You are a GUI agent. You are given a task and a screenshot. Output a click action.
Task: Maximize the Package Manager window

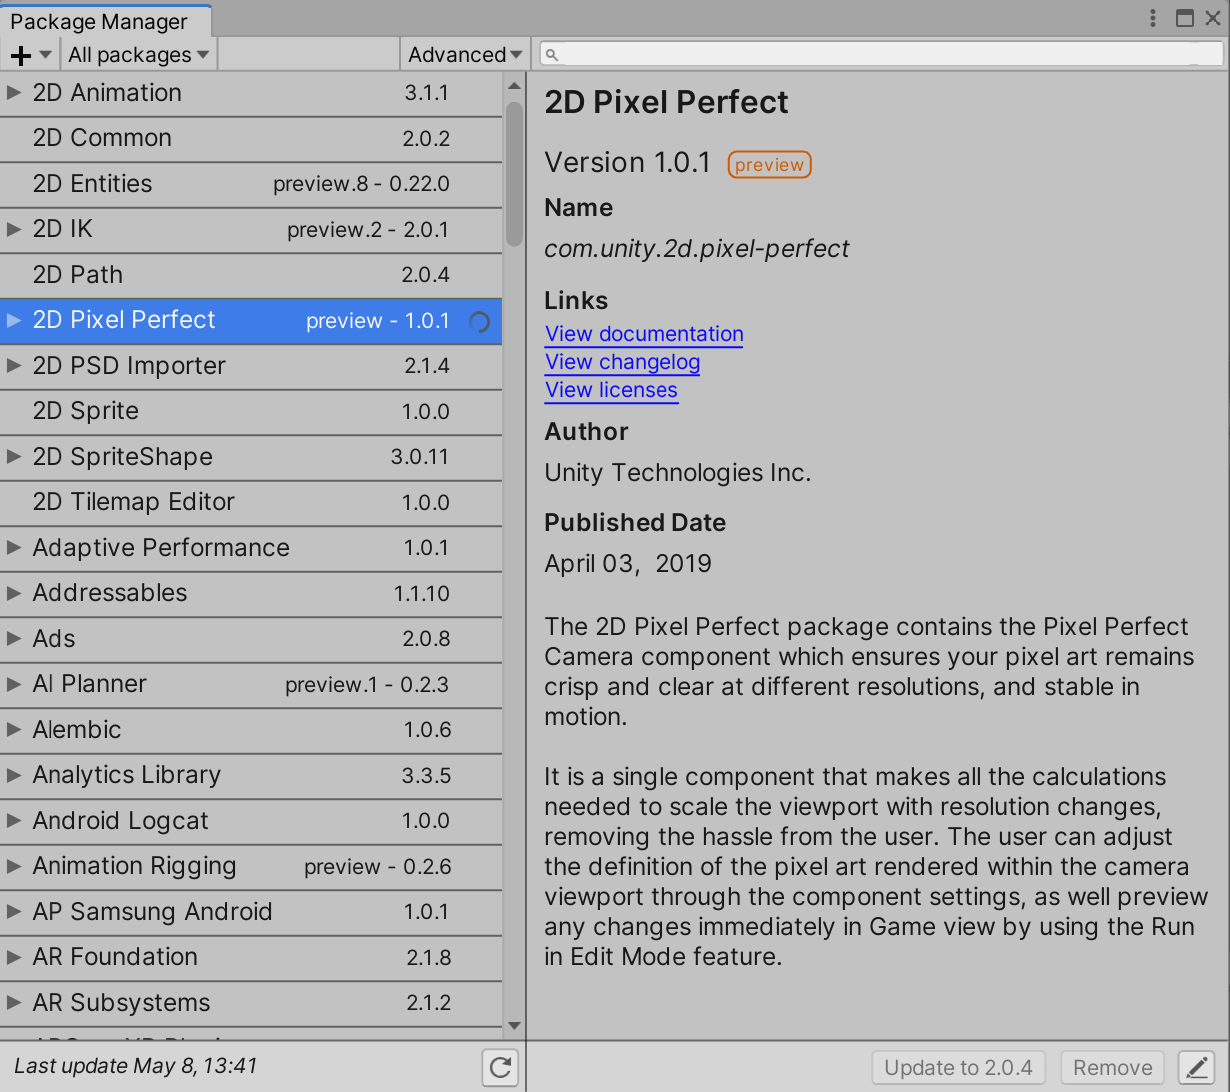(x=1185, y=18)
